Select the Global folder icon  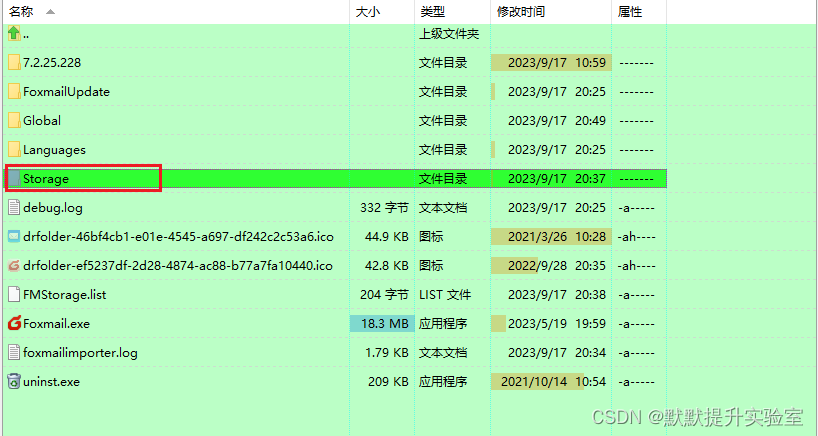click(x=14, y=120)
